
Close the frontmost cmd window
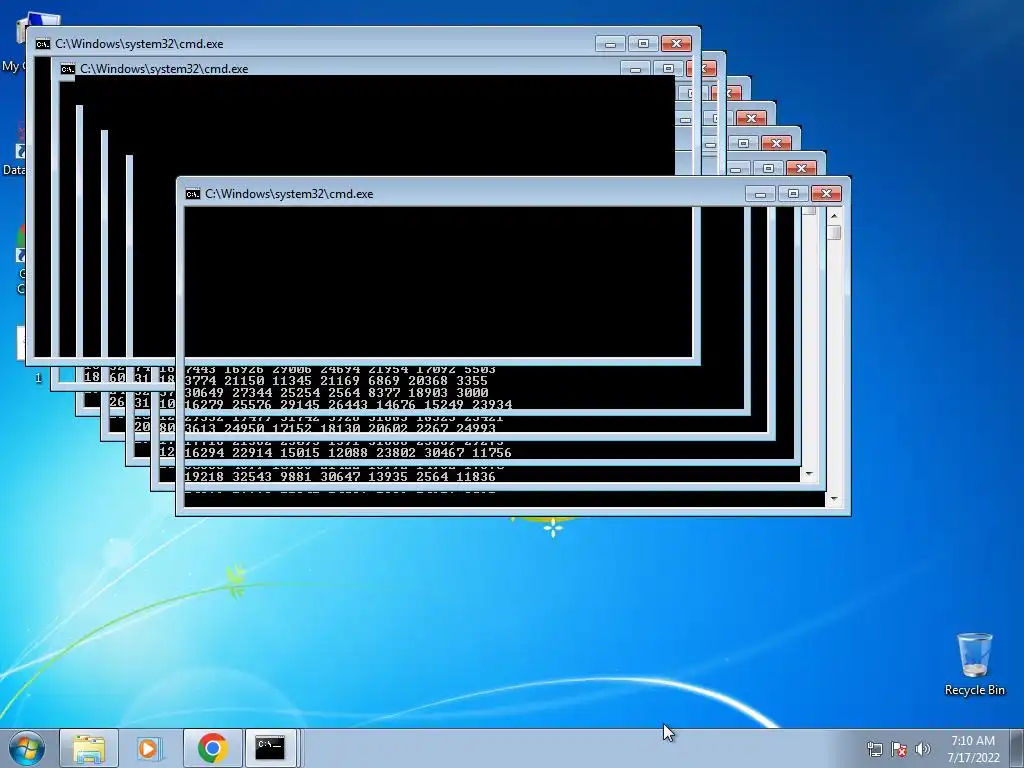click(826, 194)
